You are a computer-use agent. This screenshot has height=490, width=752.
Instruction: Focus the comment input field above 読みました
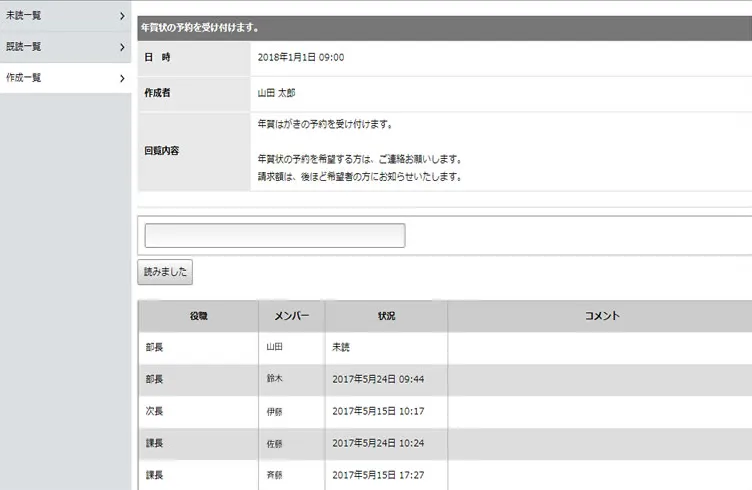[x=275, y=235]
